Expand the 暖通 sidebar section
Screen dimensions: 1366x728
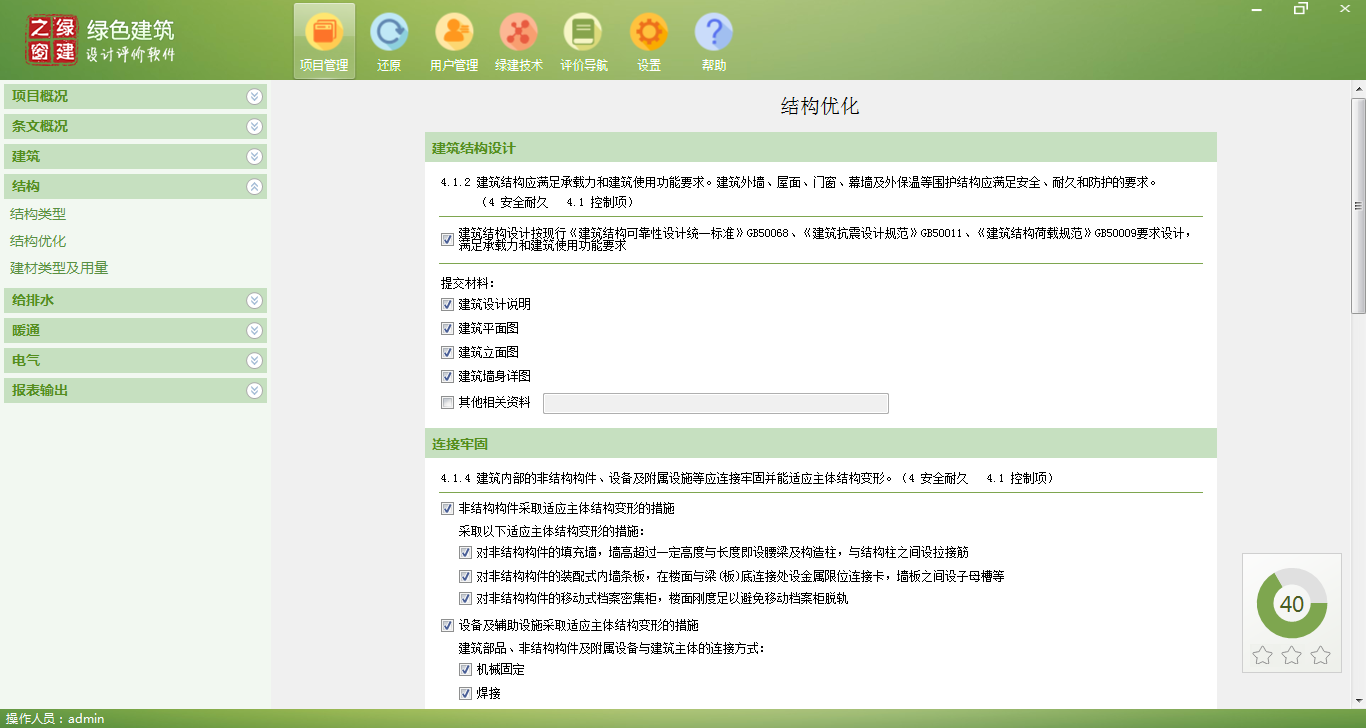(135, 330)
